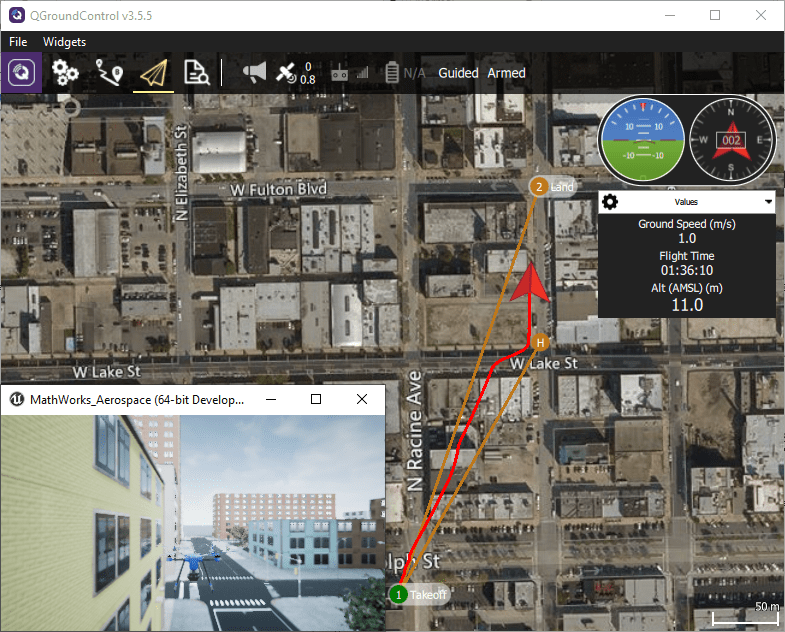The image size is (785, 632).
Task: Select the Takeoff waypoint 1 marker
Action: pos(399,594)
